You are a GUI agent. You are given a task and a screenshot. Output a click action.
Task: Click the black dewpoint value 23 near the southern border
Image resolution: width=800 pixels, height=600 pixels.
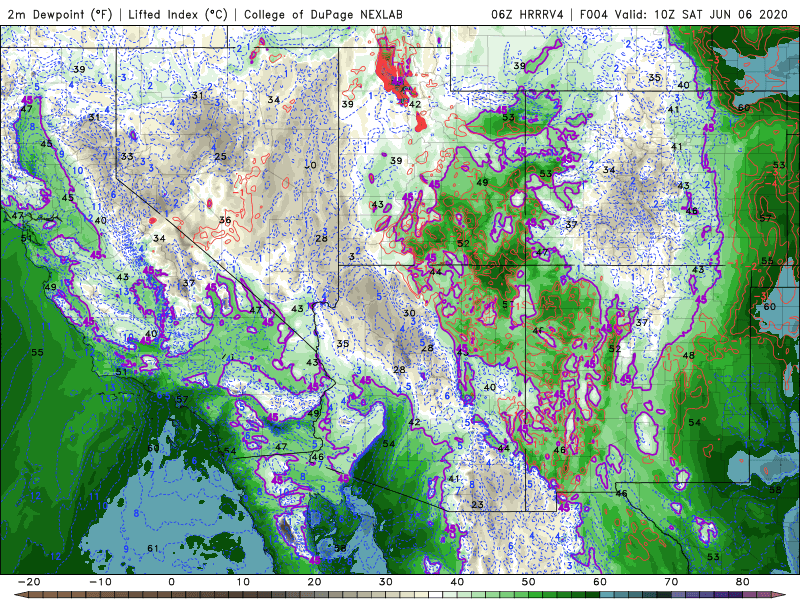[x=478, y=505]
